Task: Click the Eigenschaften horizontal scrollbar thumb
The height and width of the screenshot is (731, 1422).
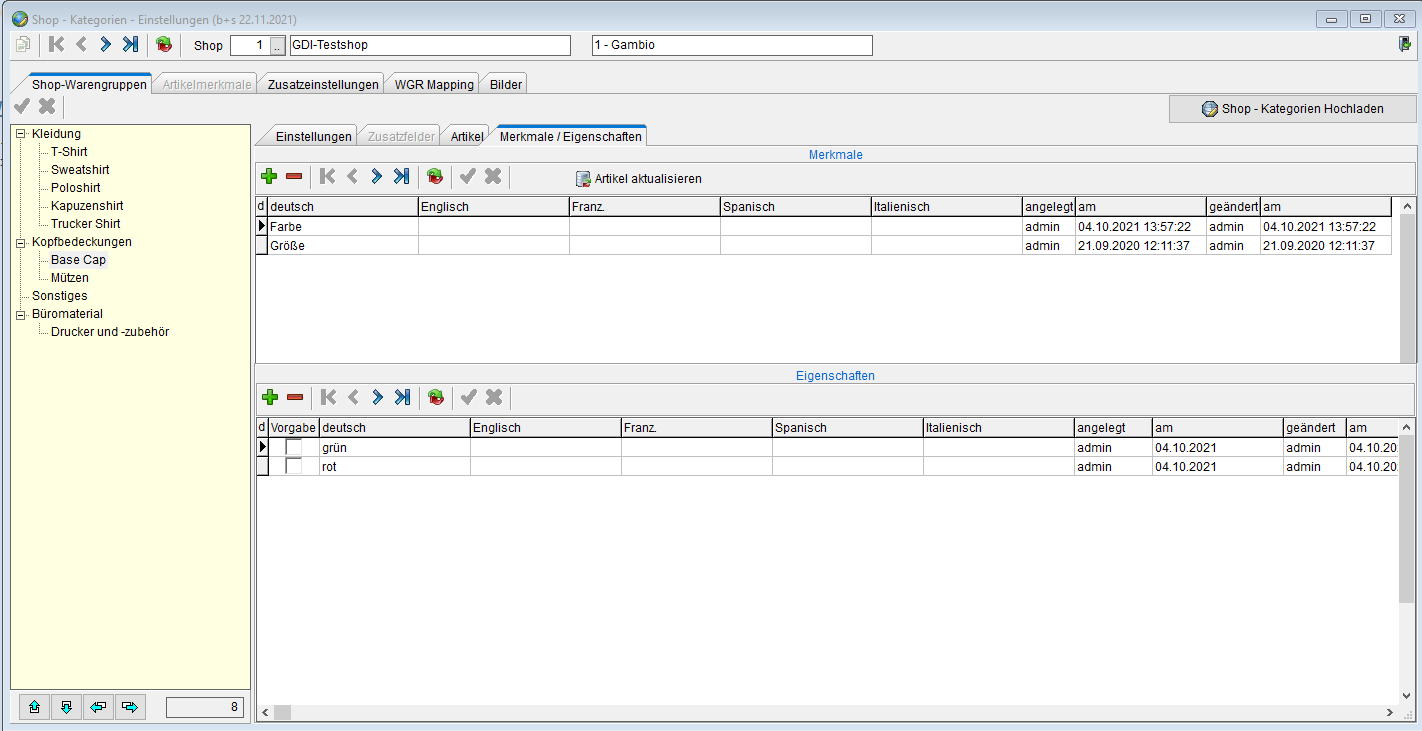Action: point(282,712)
